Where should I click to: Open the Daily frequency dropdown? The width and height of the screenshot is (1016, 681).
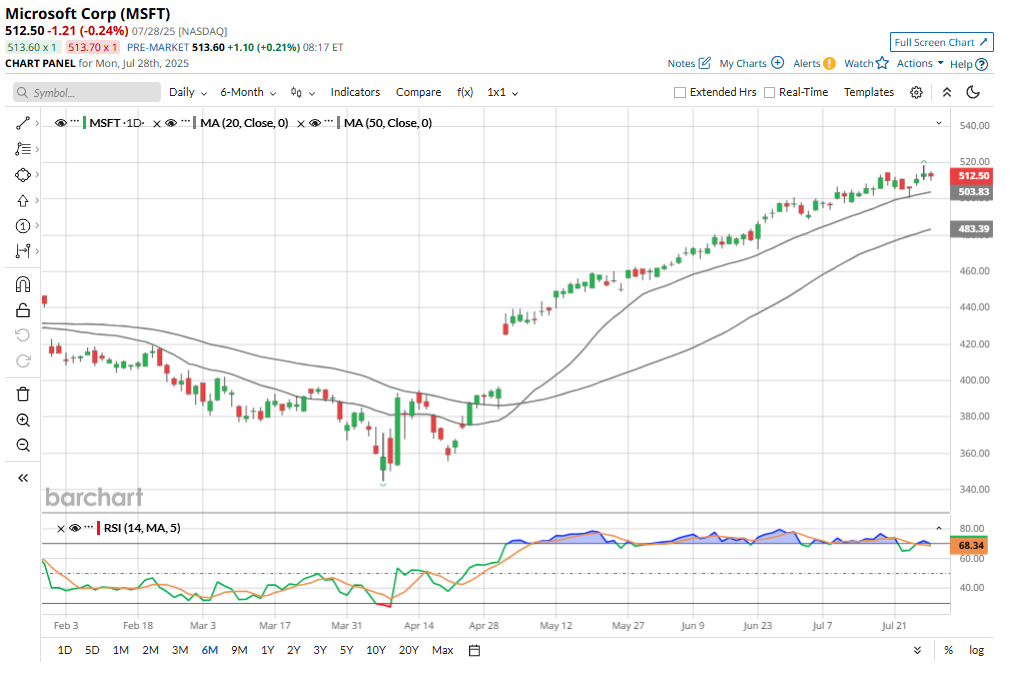pos(188,93)
